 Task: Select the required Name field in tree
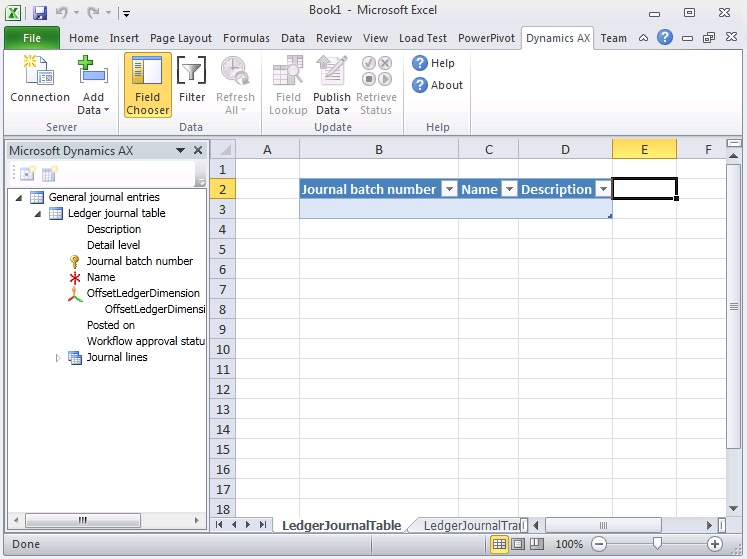click(x=101, y=277)
